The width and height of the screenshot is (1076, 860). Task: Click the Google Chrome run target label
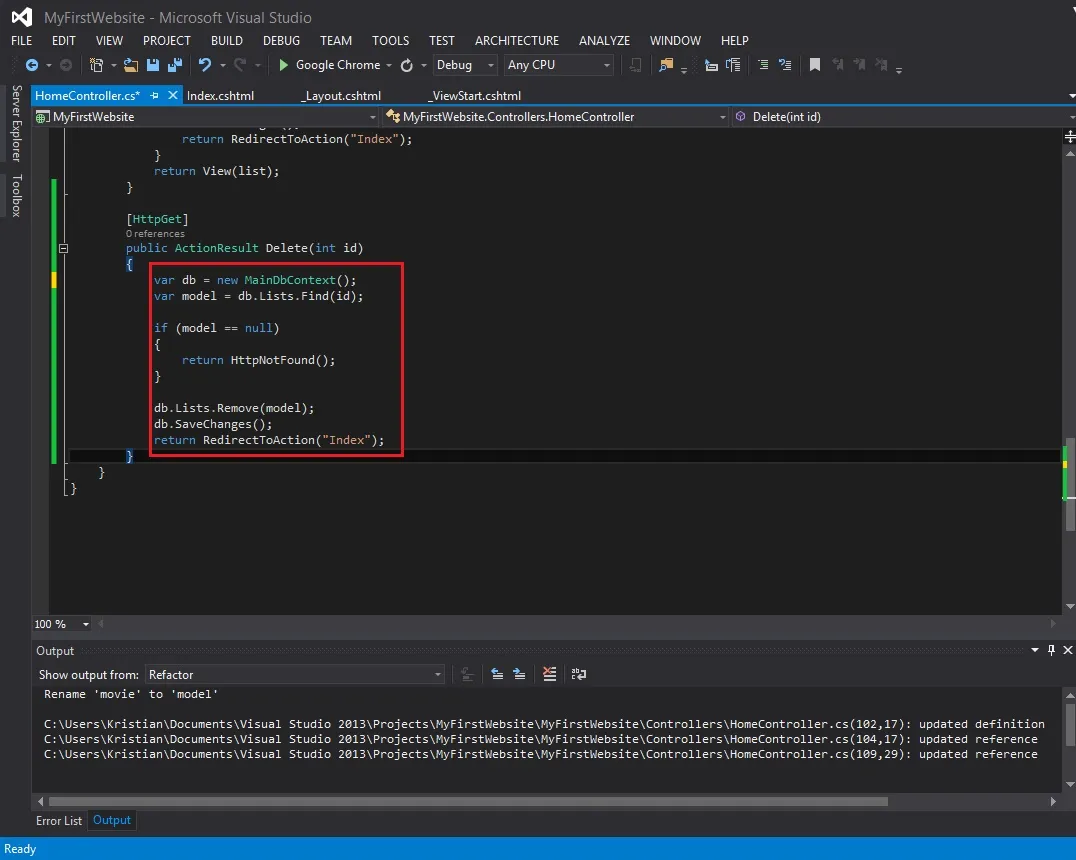pyautogui.click(x=338, y=65)
